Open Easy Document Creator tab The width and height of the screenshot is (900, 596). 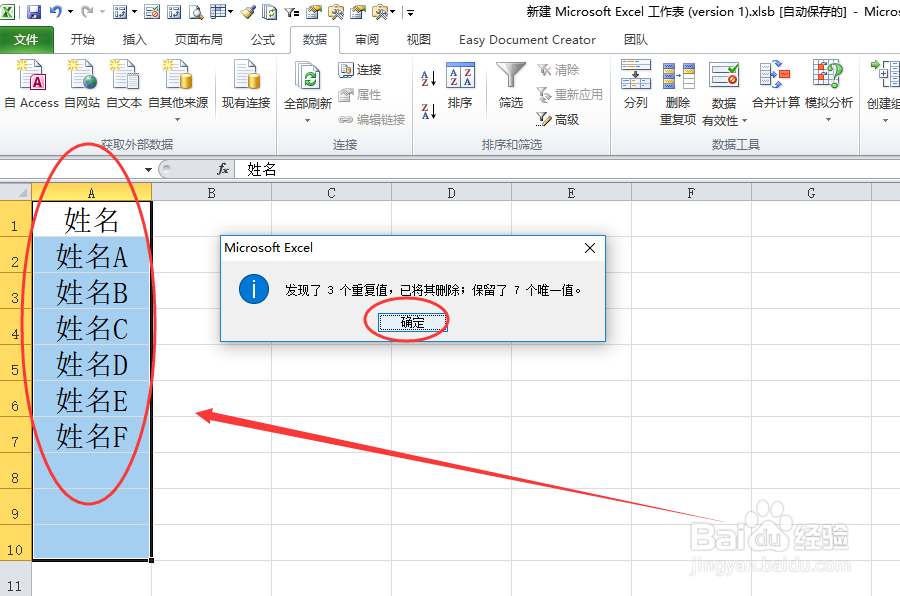(x=527, y=40)
